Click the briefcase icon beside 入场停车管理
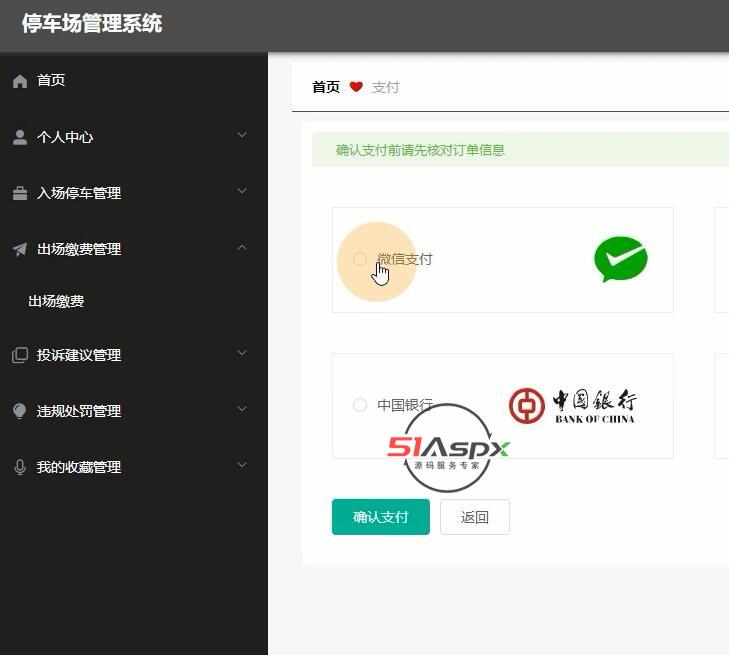 pos(20,193)
